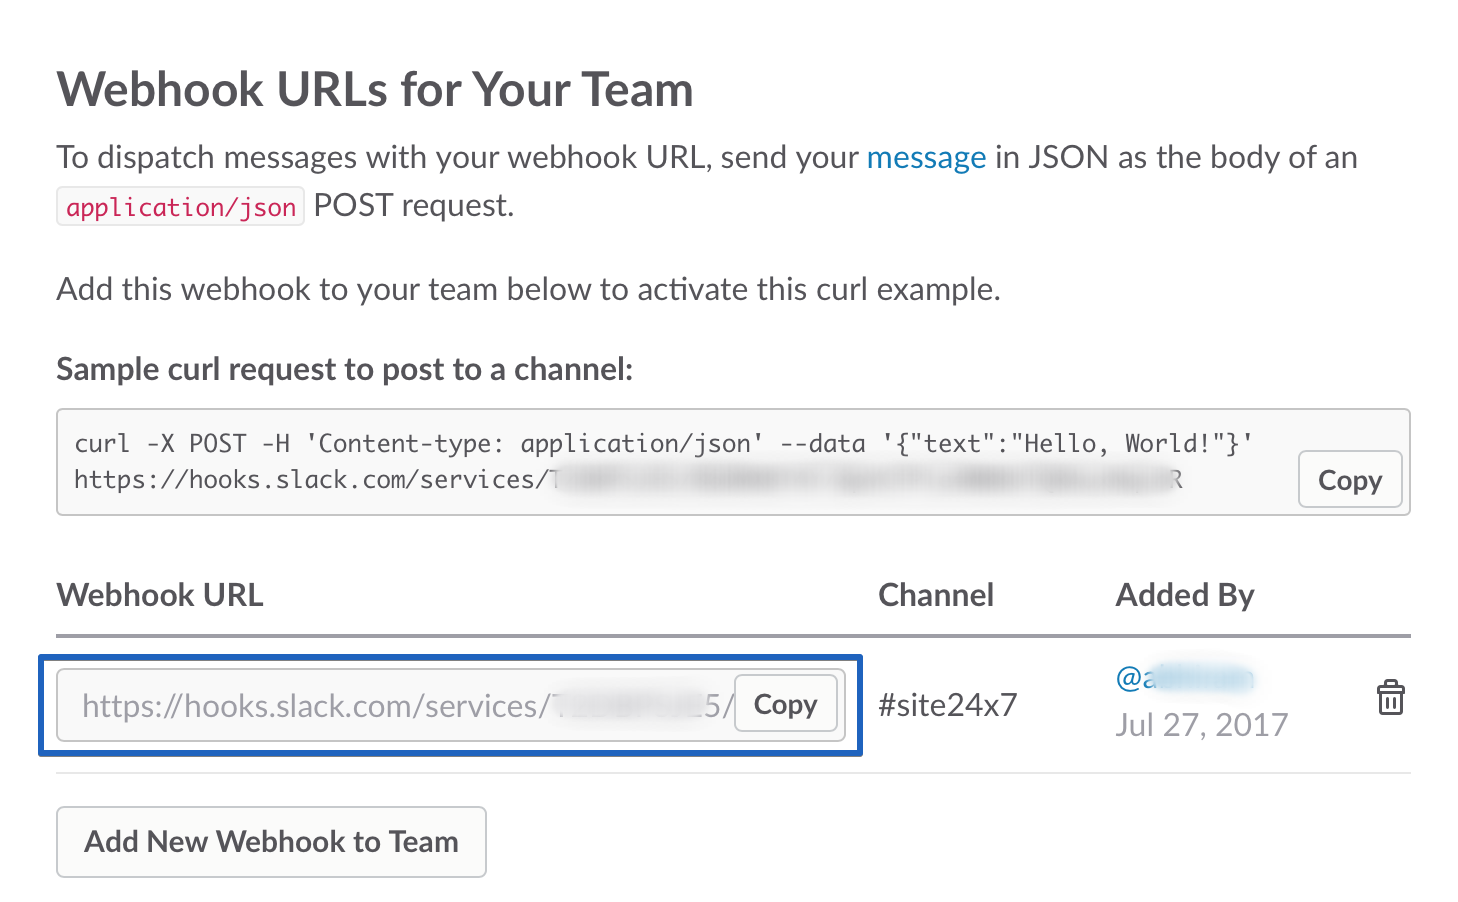
Task: Click the 'Webhook URLs for Your Team' heading
Action: coord(375,89)
